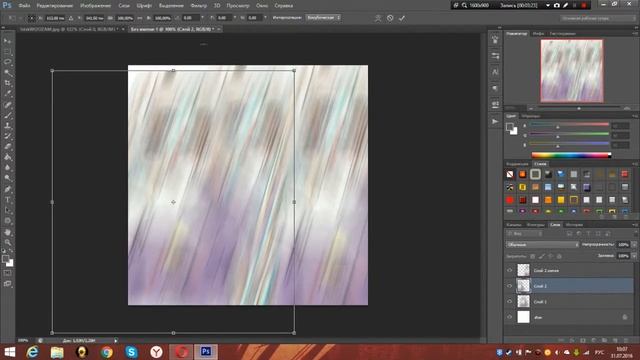
Task: Toggle lock transparent pixels in Layers panel
Action: 533,256
